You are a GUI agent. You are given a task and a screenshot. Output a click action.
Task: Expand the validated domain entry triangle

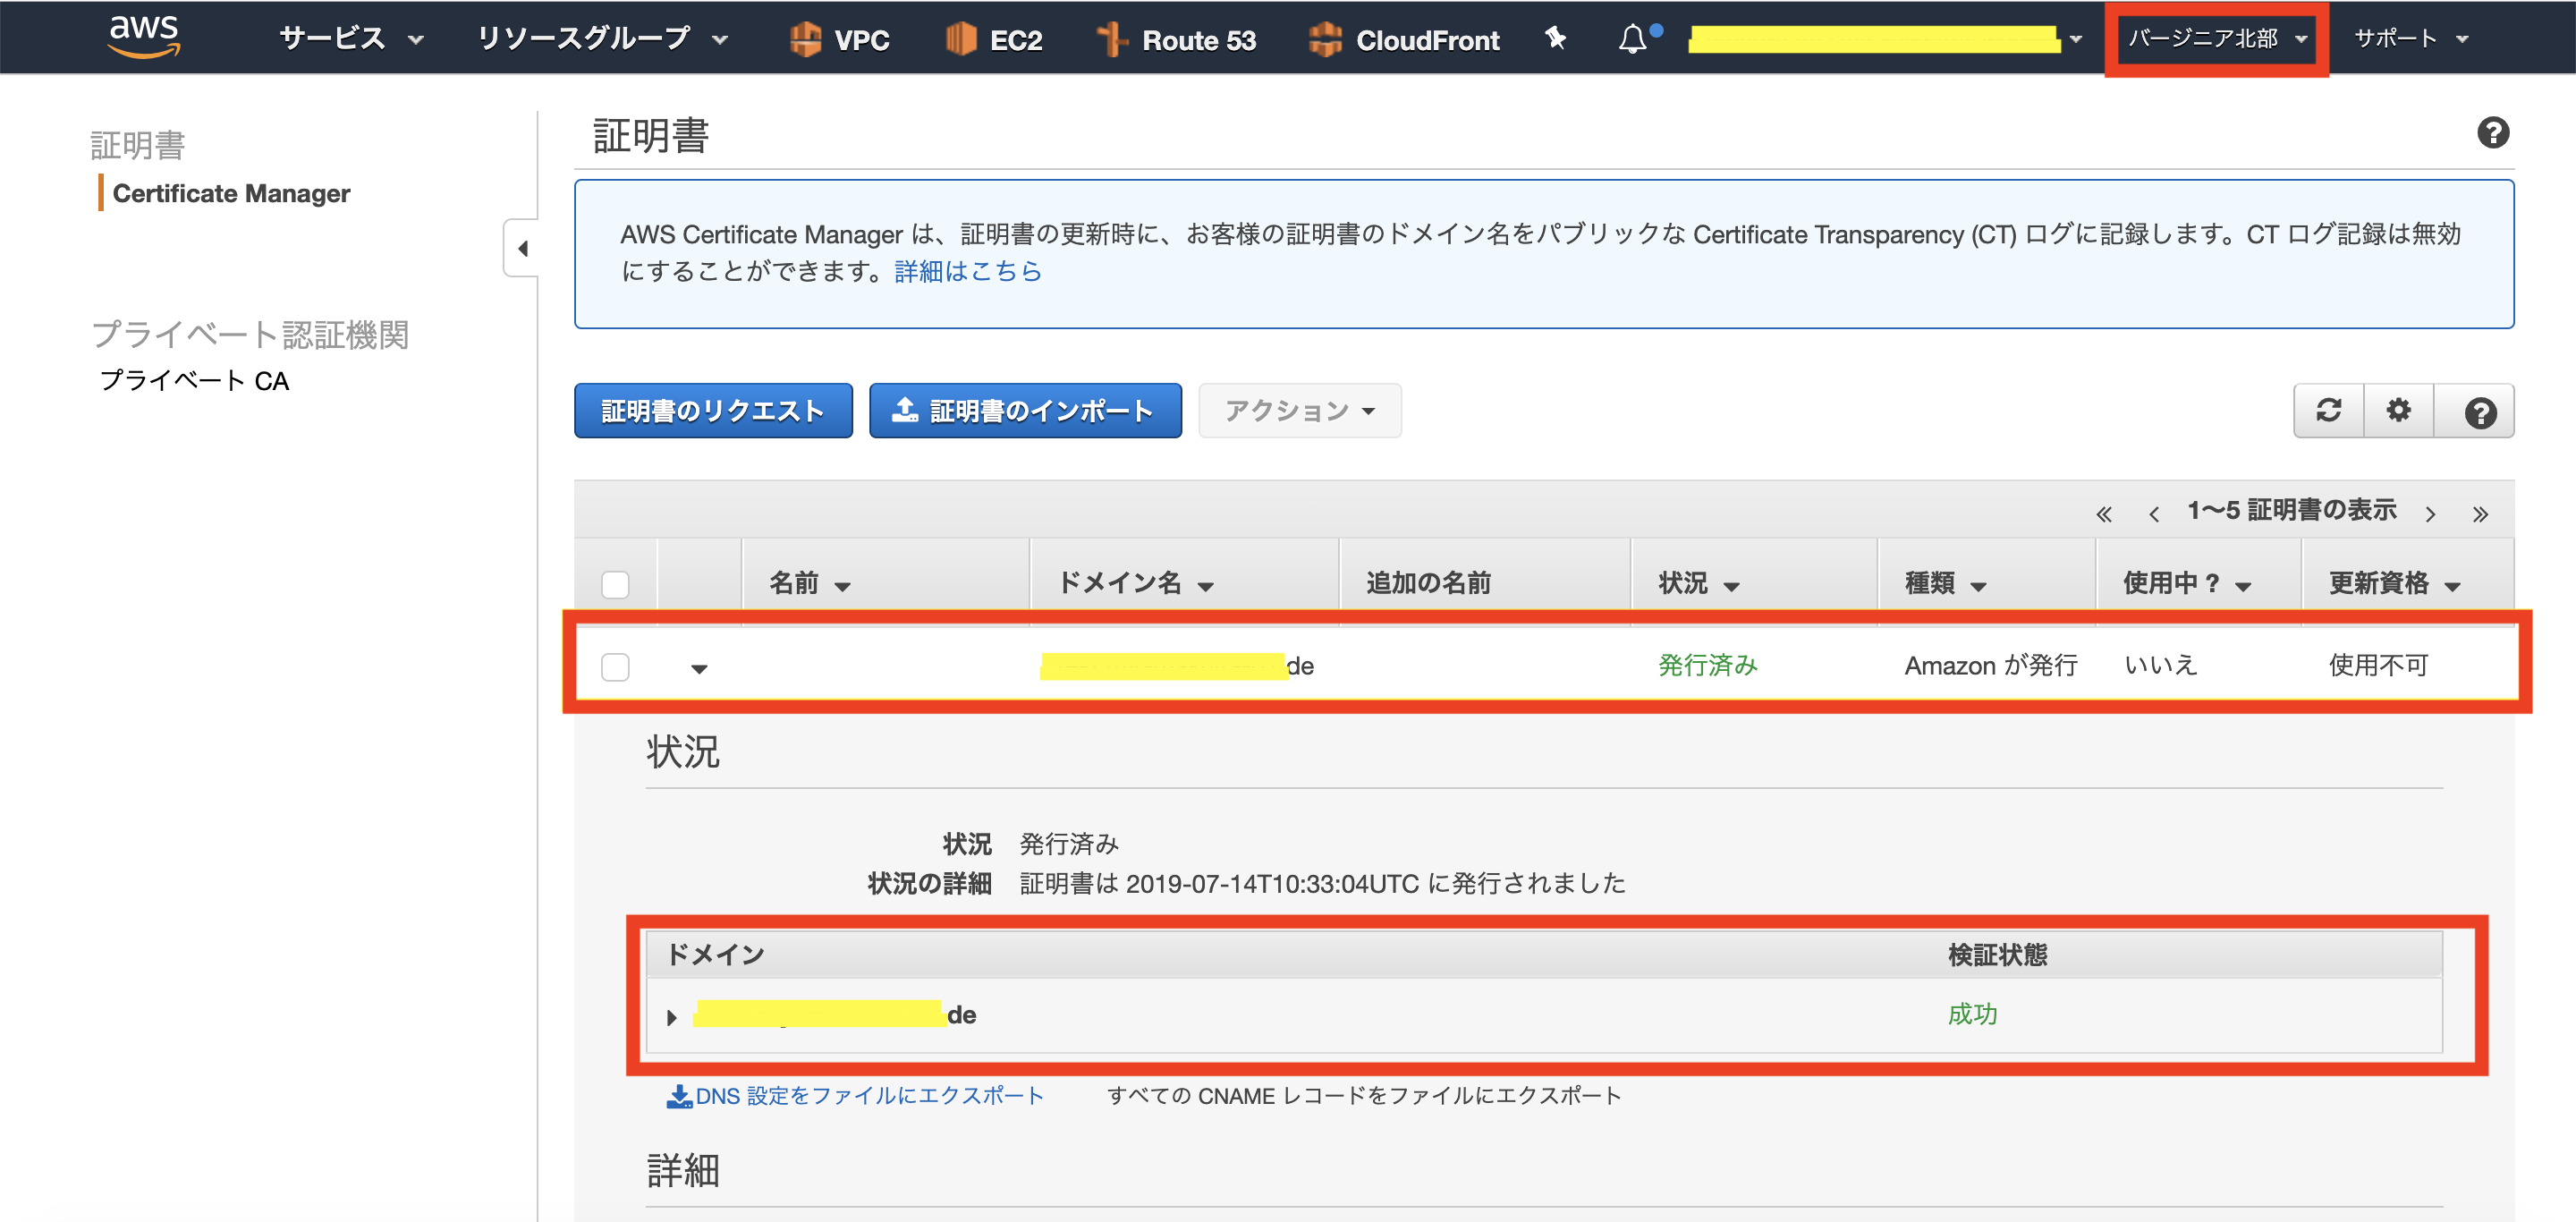(x=672, y=1017)
